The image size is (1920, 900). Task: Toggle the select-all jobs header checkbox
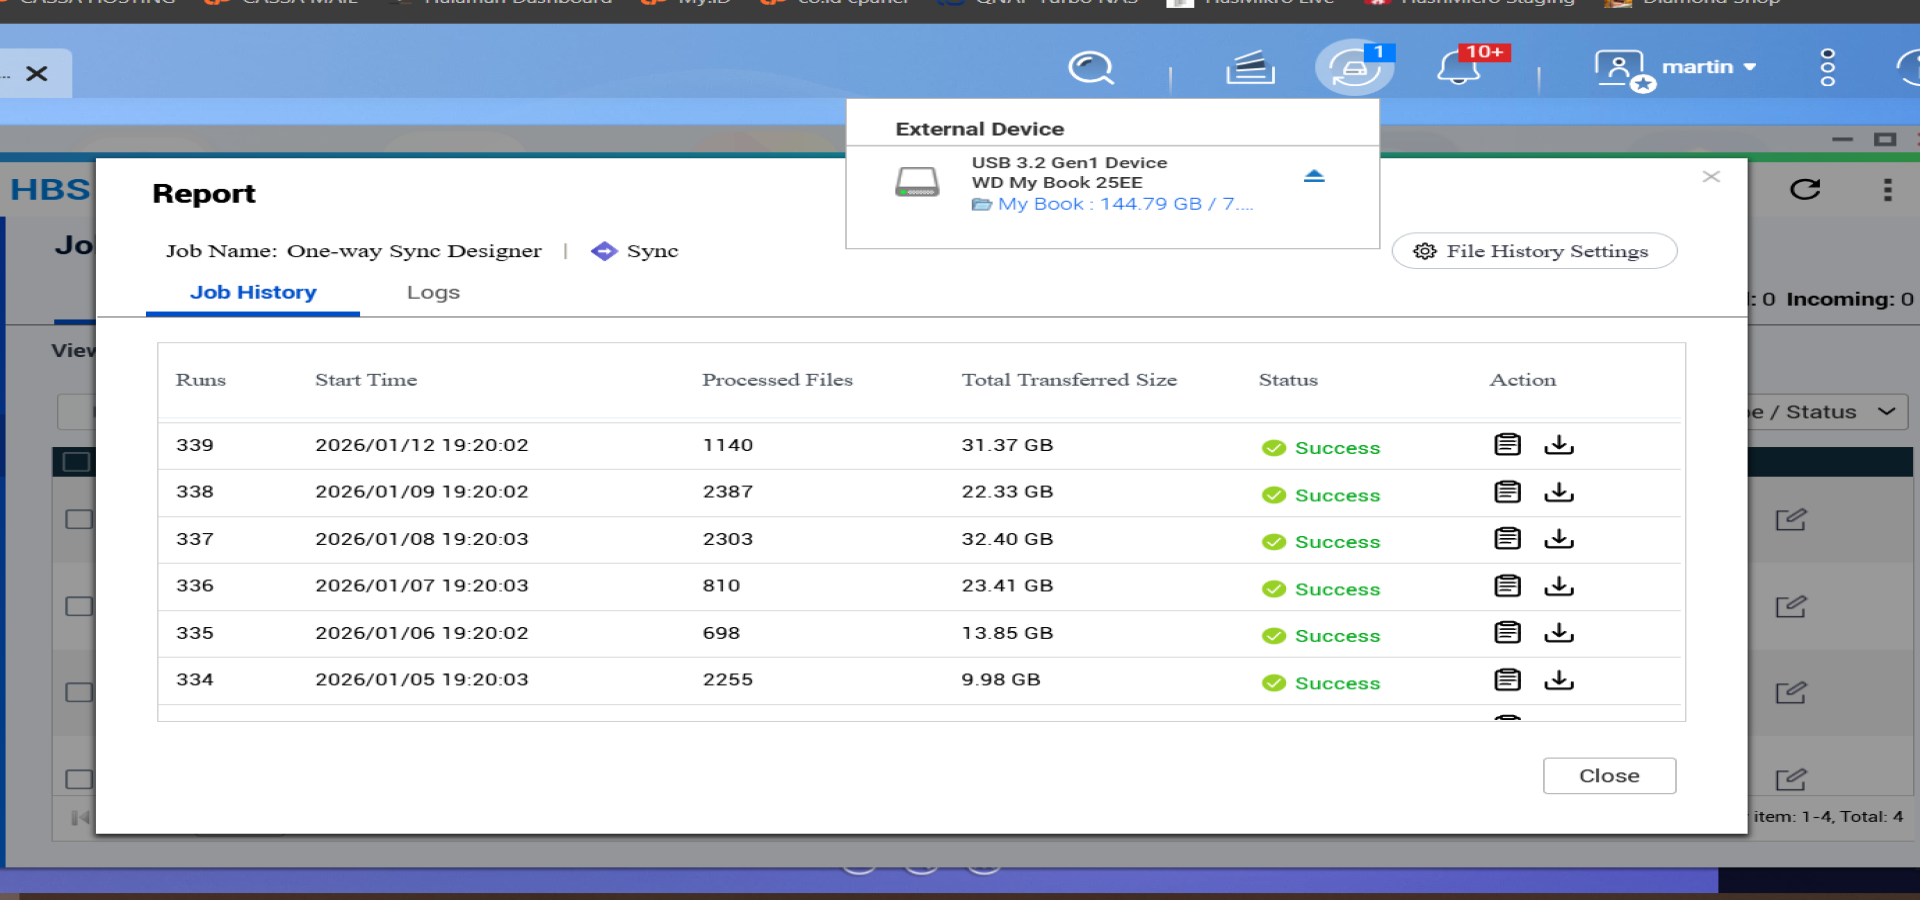[x=77, y=462]
